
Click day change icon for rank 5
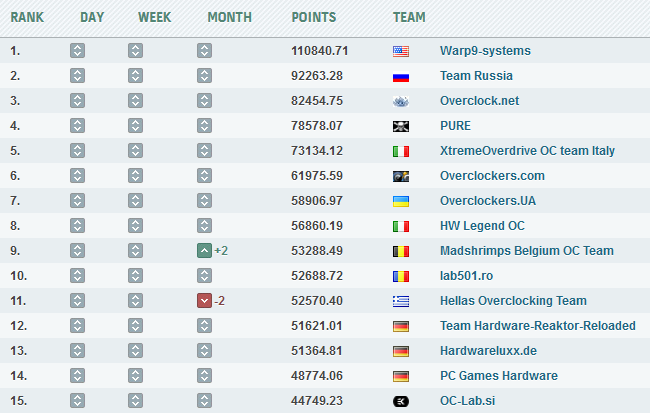tap(78, 151)
